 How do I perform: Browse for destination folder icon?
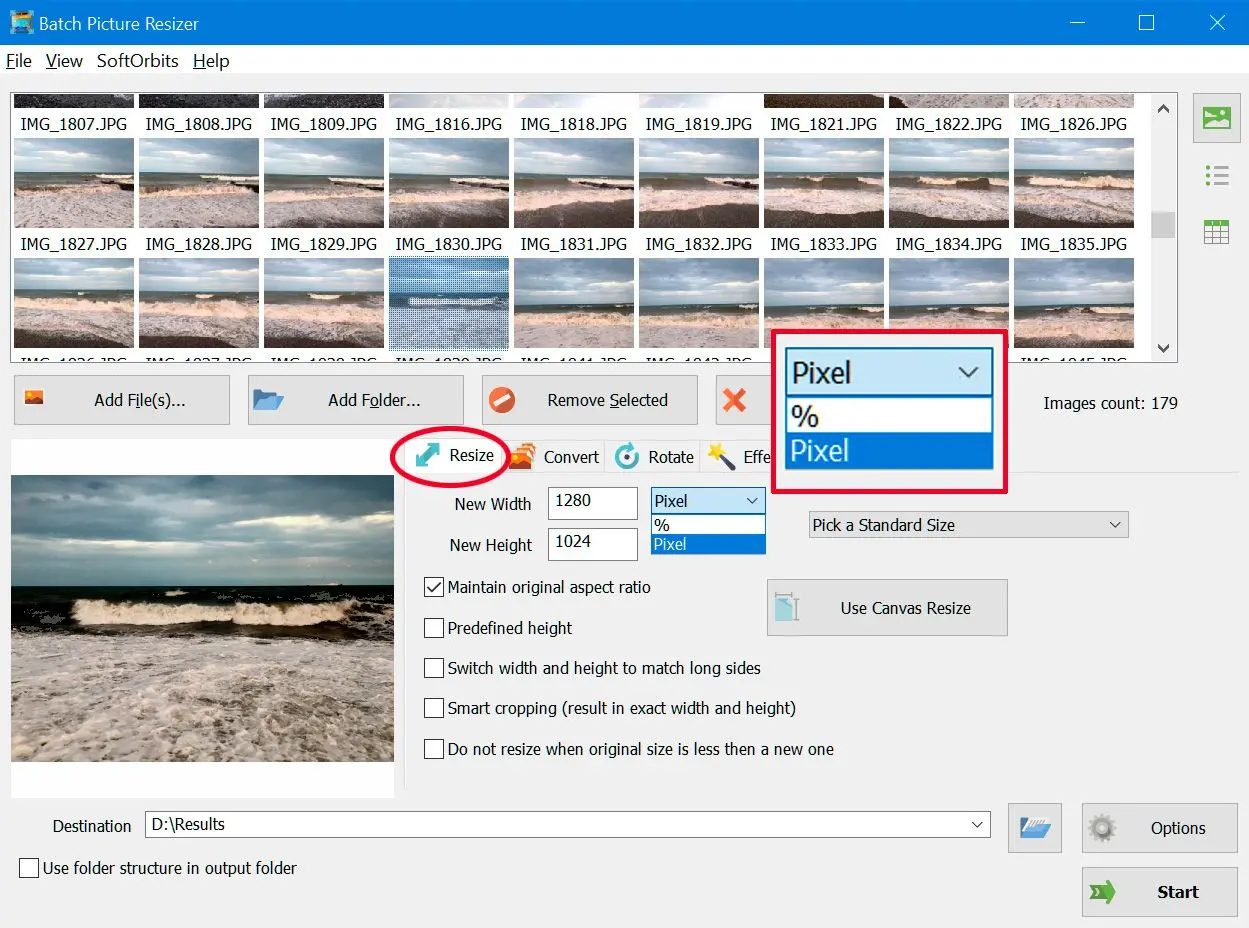tap(1034, 827)
